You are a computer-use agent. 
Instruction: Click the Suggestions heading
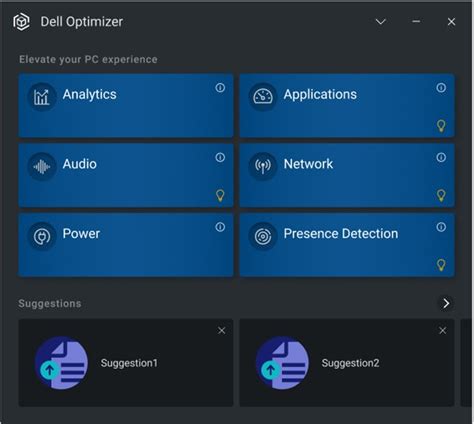(x=50, y=304)
